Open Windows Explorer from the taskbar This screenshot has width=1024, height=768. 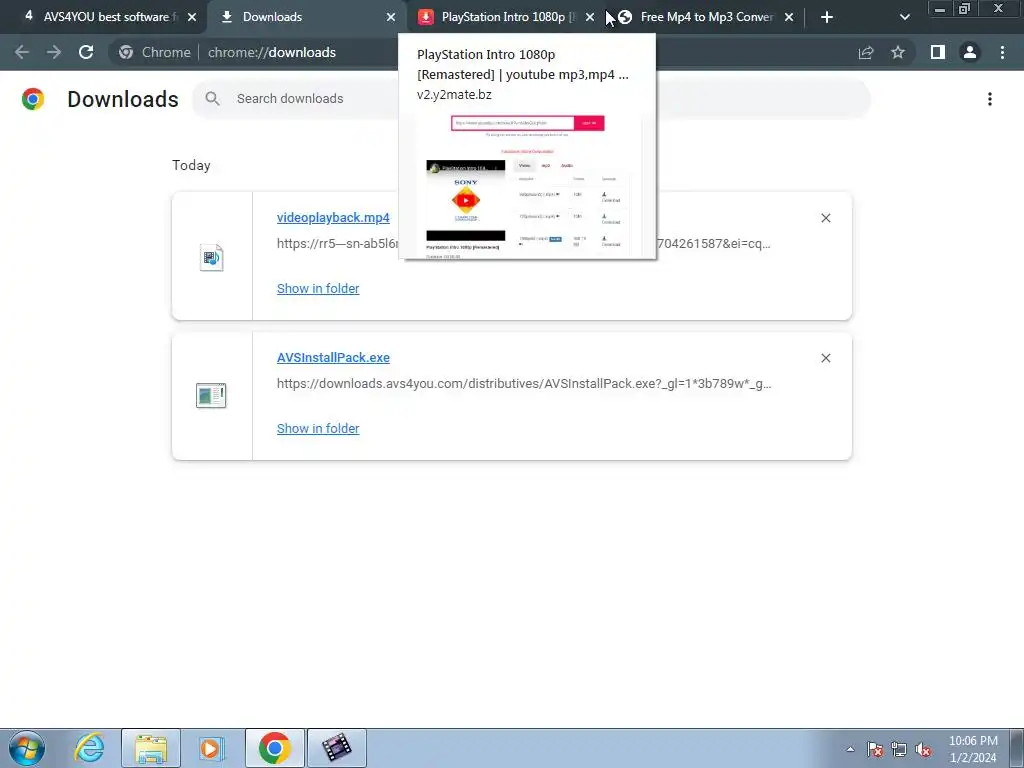point(151,748)
